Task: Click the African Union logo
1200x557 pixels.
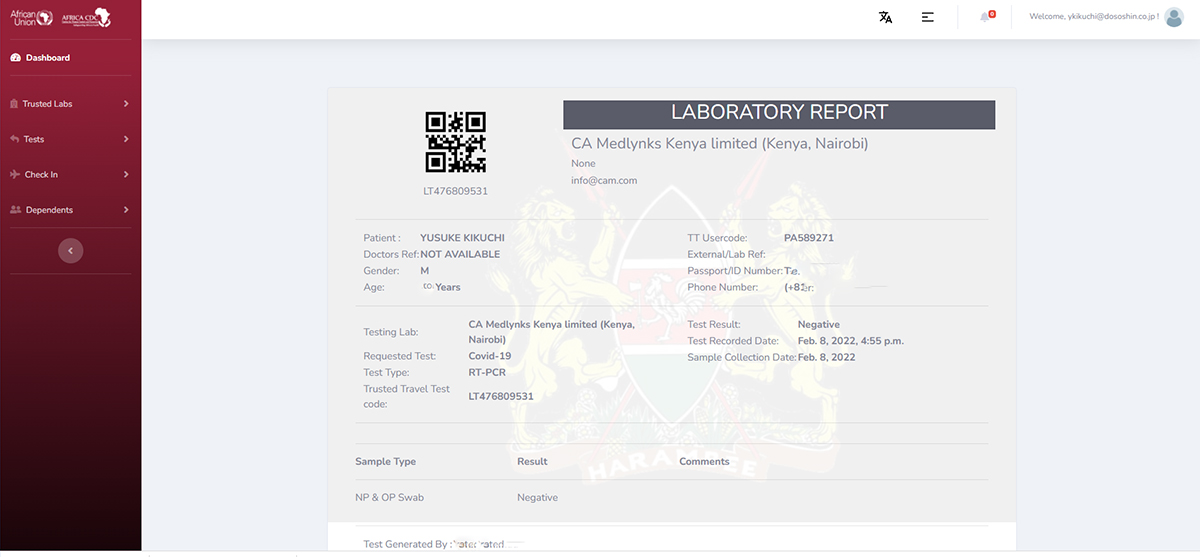Action: tap(31, 18)
